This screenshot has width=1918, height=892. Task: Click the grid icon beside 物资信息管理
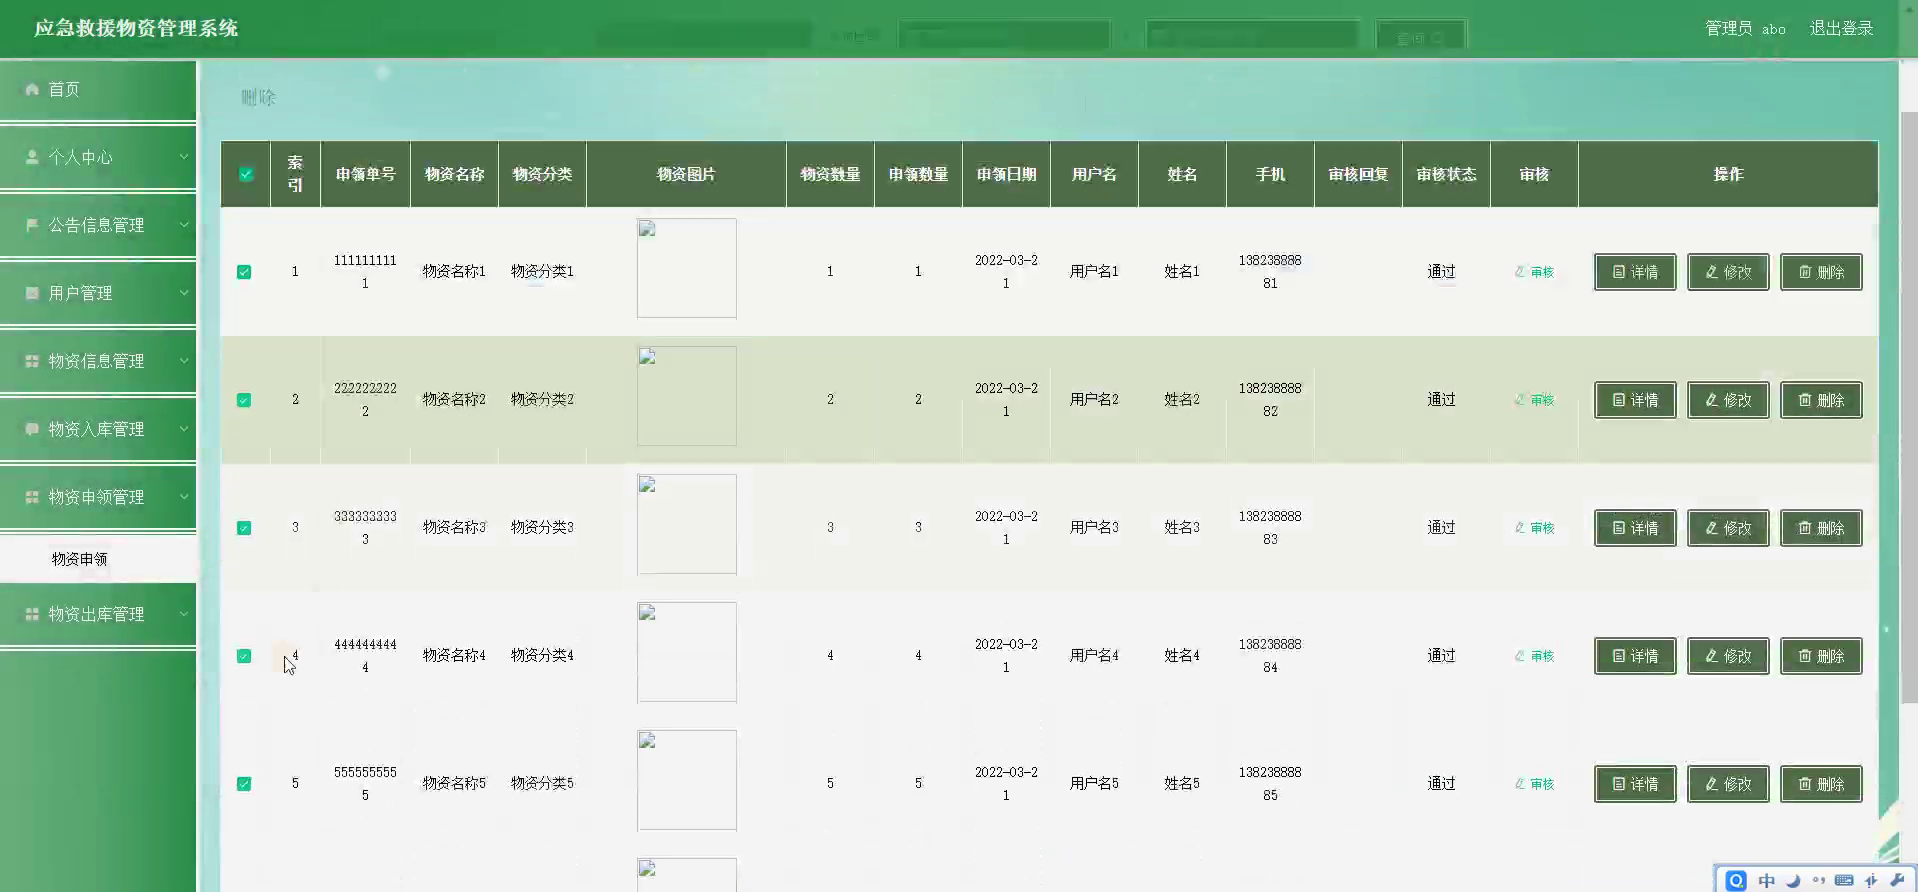32,362
